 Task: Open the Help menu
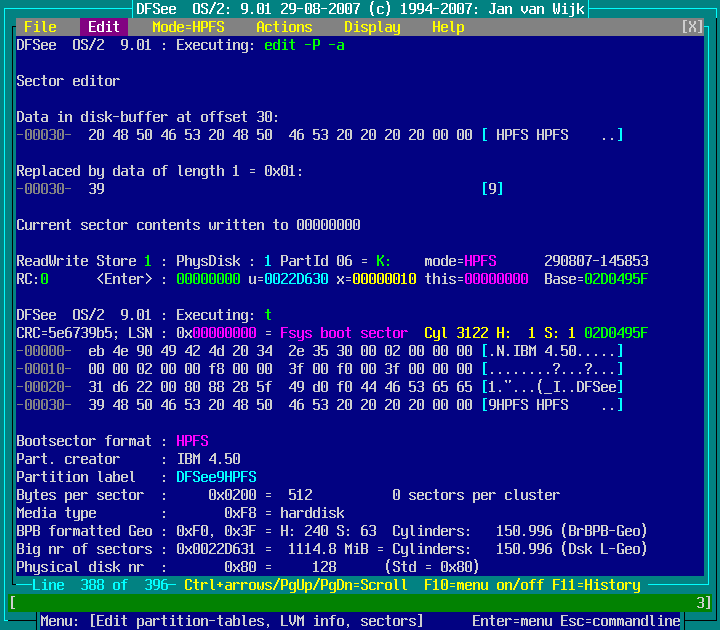click(448, 27)
